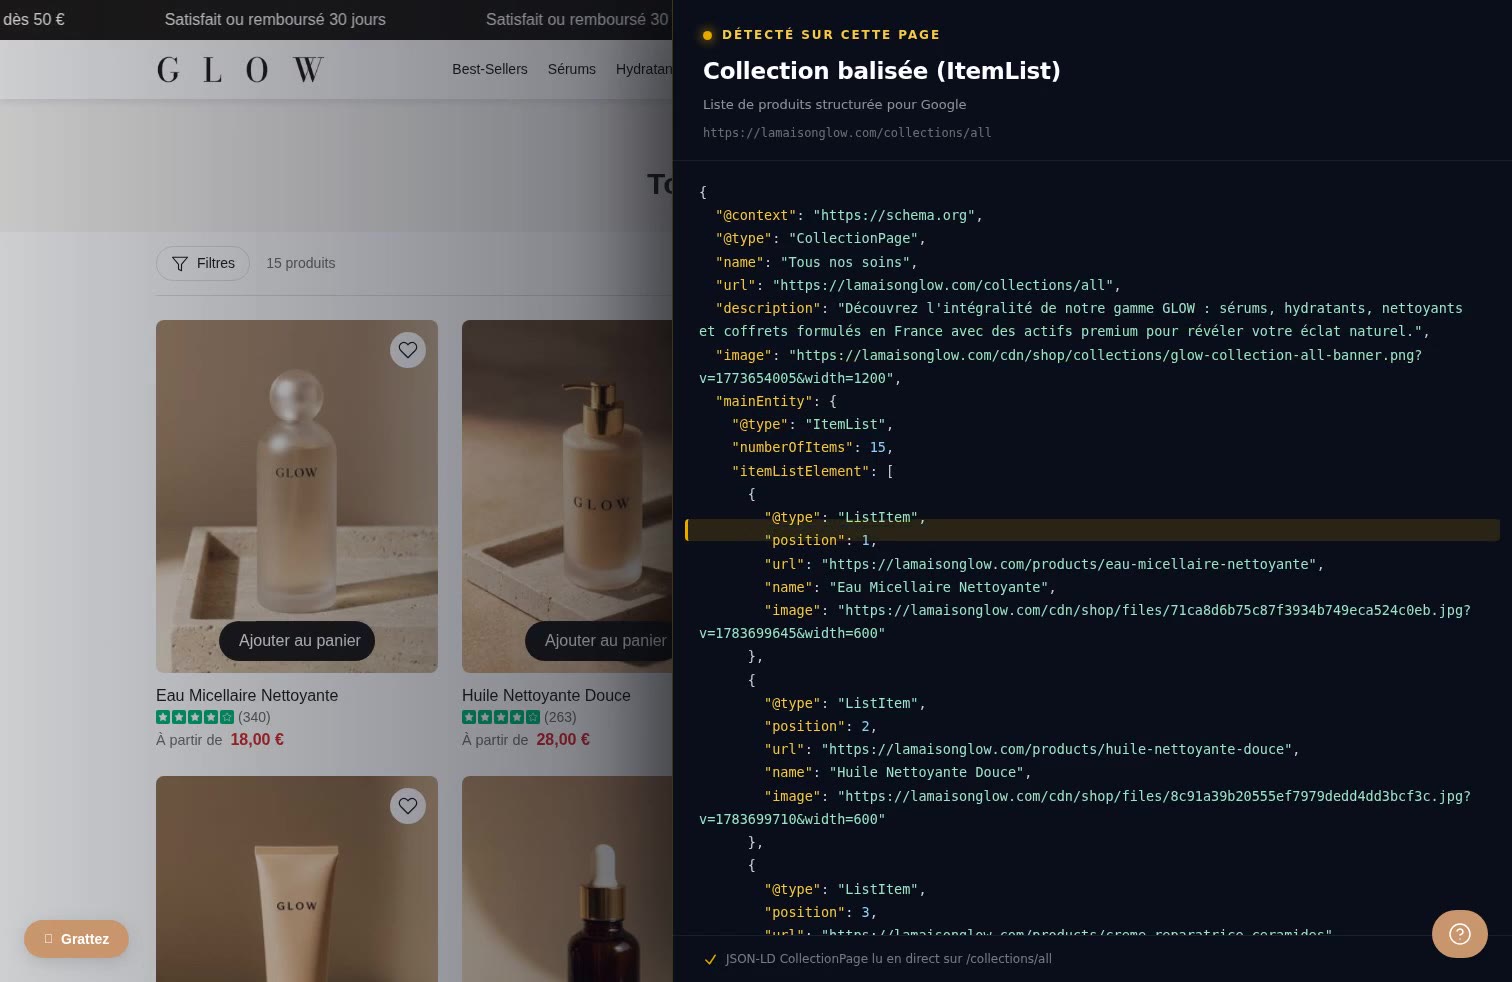
Task: Click the collection URL under the panel title
Action: point(847,133)
